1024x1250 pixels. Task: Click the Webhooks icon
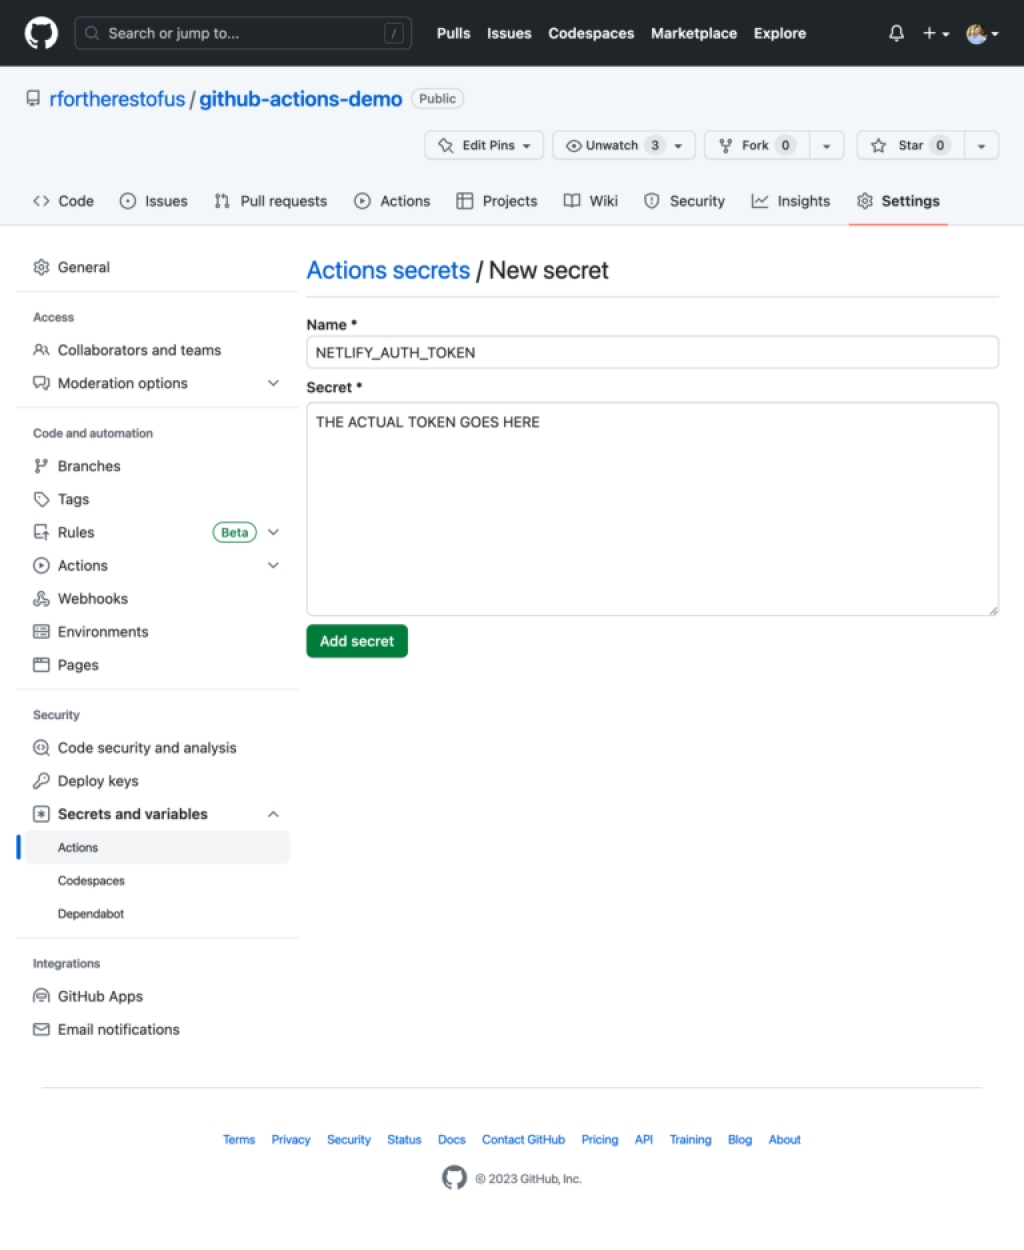41,598
